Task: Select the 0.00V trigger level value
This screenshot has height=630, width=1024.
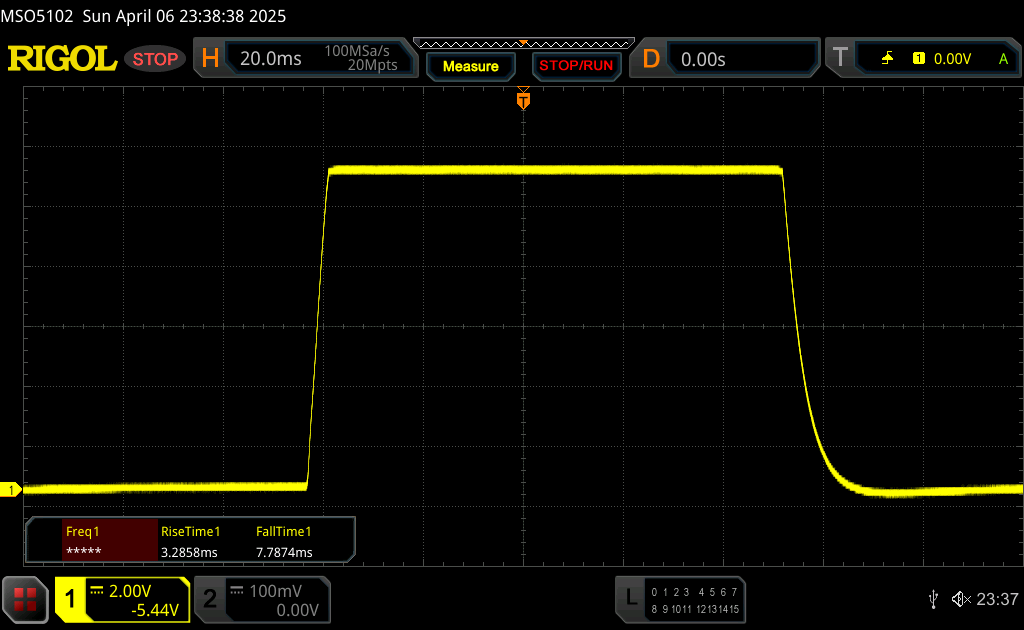Action: click(952, 59)
